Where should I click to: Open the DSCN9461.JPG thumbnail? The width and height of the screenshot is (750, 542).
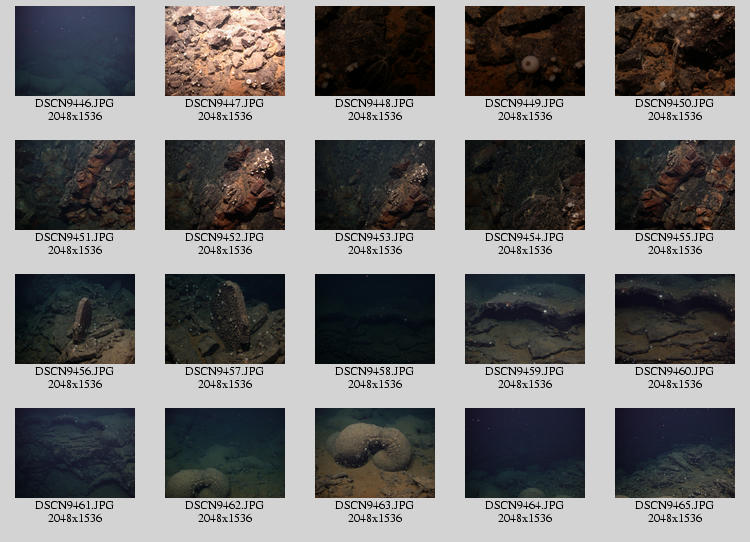pos(75,453)
